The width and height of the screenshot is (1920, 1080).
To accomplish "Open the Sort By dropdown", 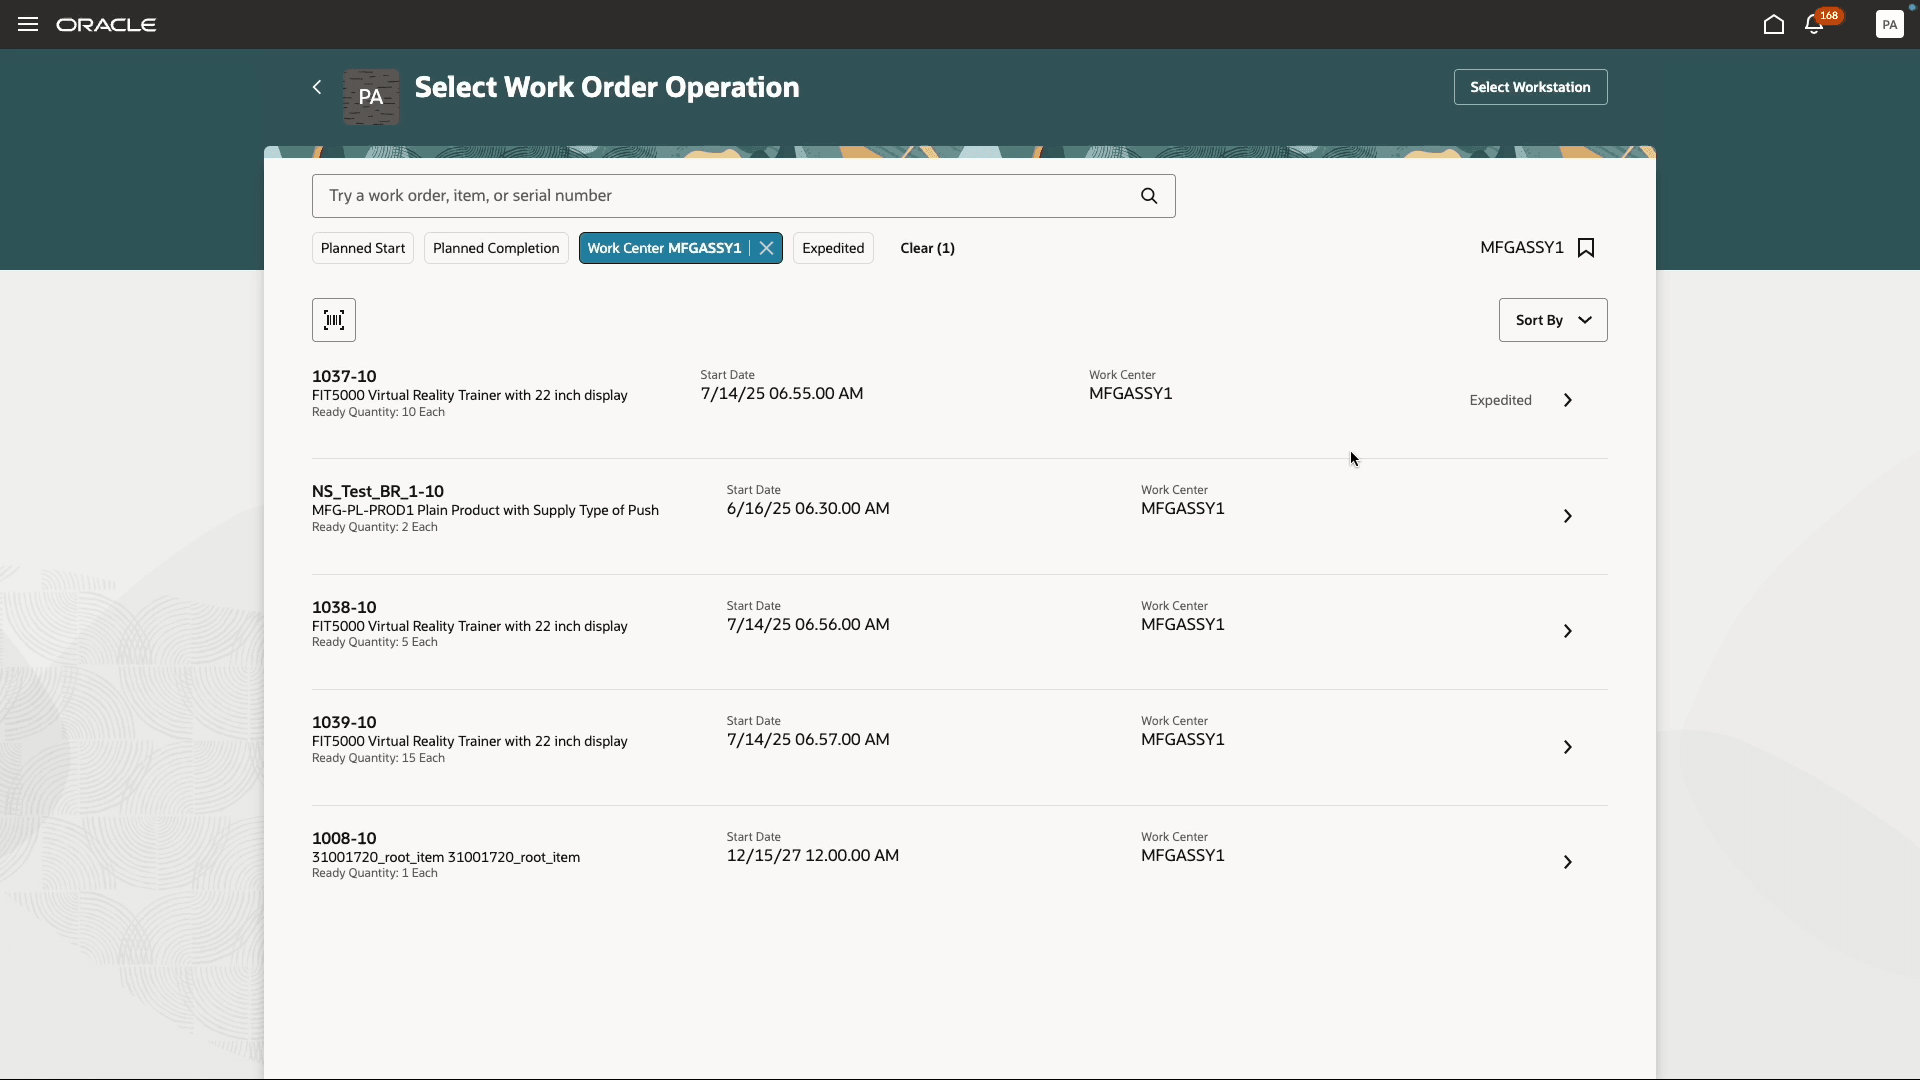I will (x=1552, y=319).
